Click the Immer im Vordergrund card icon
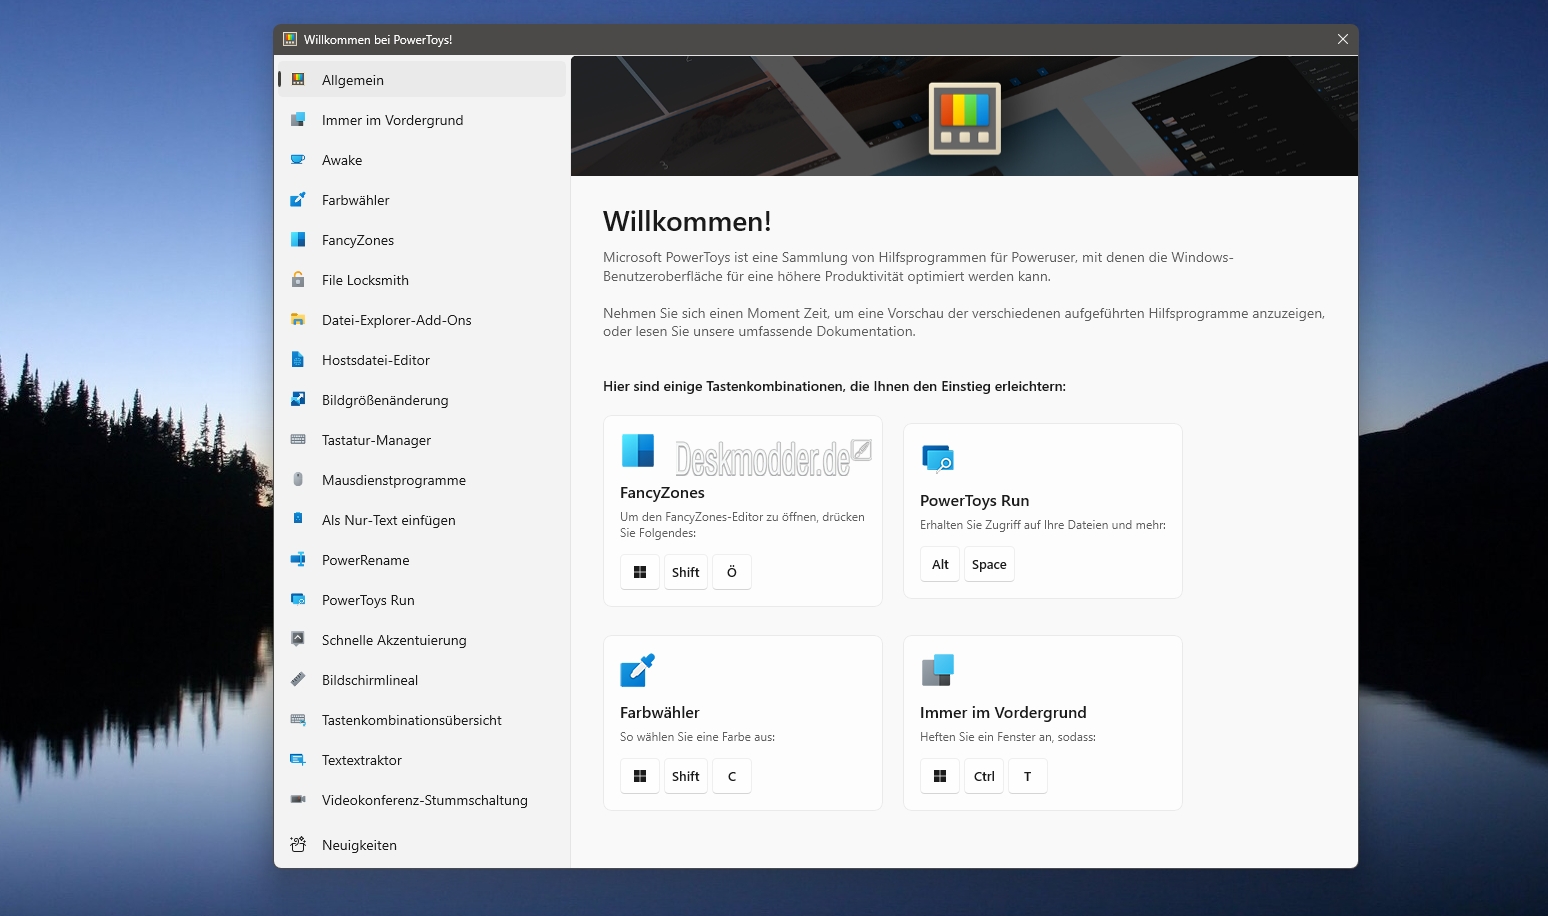 point(938,670)
